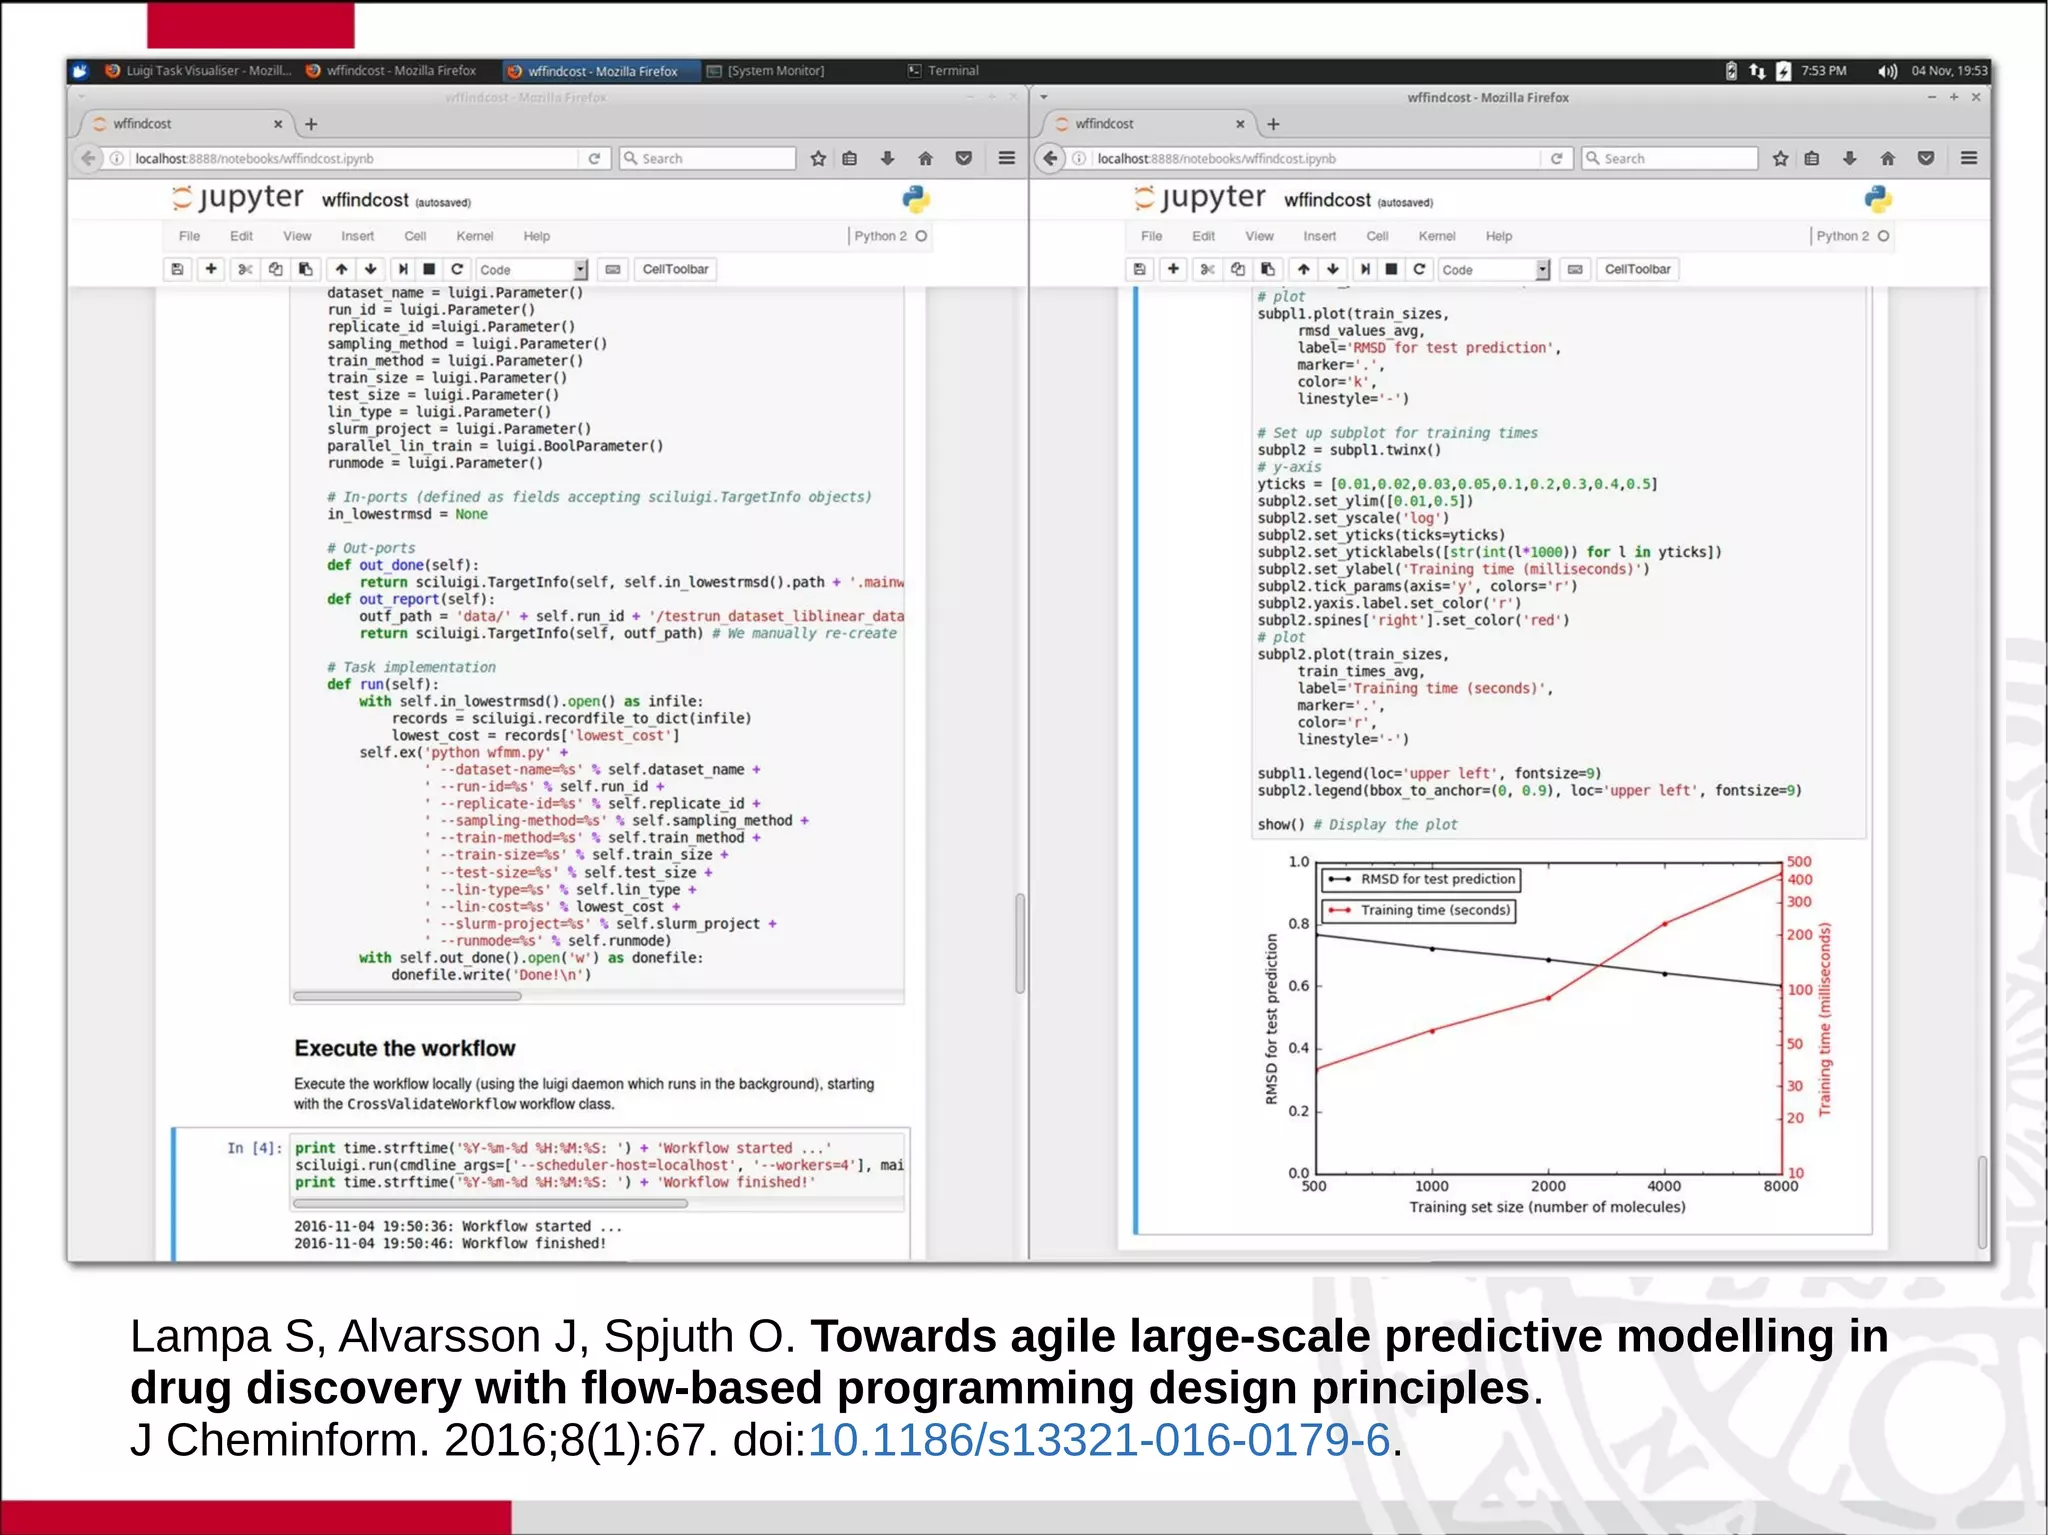Move the cell up in the left notebook
This screenshot has height=1535, width=2048.
341,269
